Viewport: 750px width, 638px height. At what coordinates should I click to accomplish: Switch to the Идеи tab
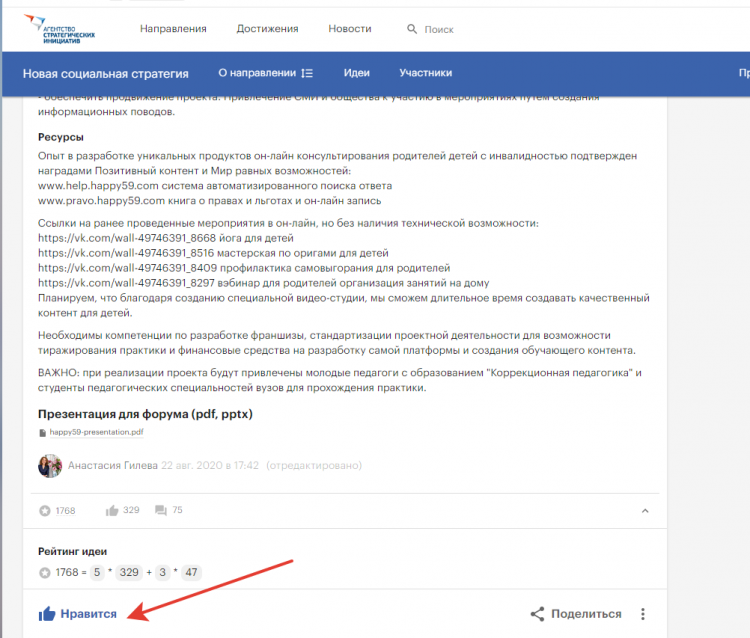coord(356,73)
